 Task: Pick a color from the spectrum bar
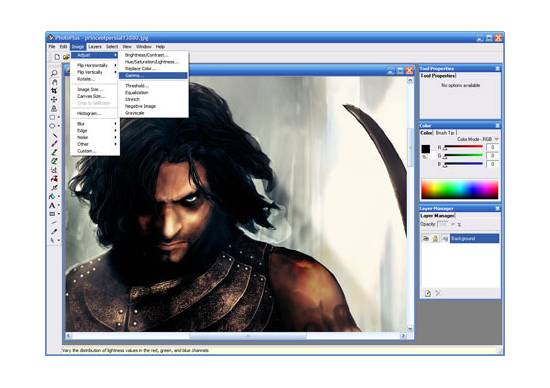pos(460,190)
